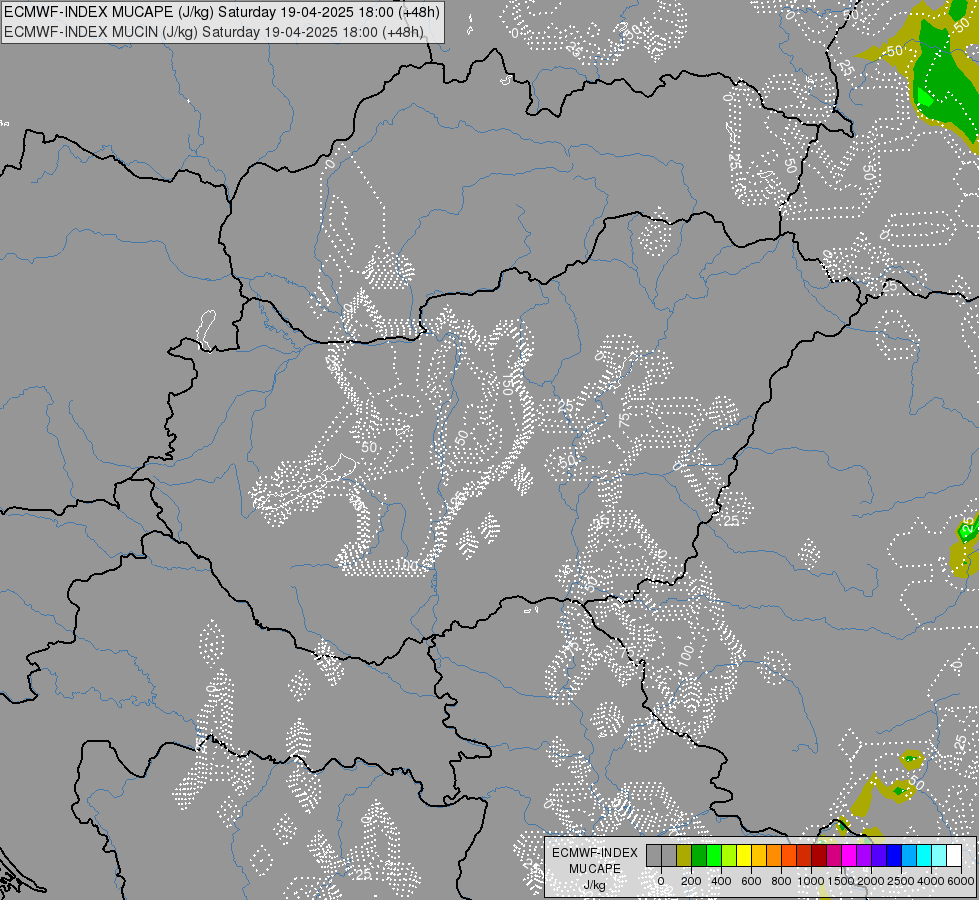Select the pale cyan swatch after 4000
Viewport: 979px width, 900px height.
click(x=938, y=855)
